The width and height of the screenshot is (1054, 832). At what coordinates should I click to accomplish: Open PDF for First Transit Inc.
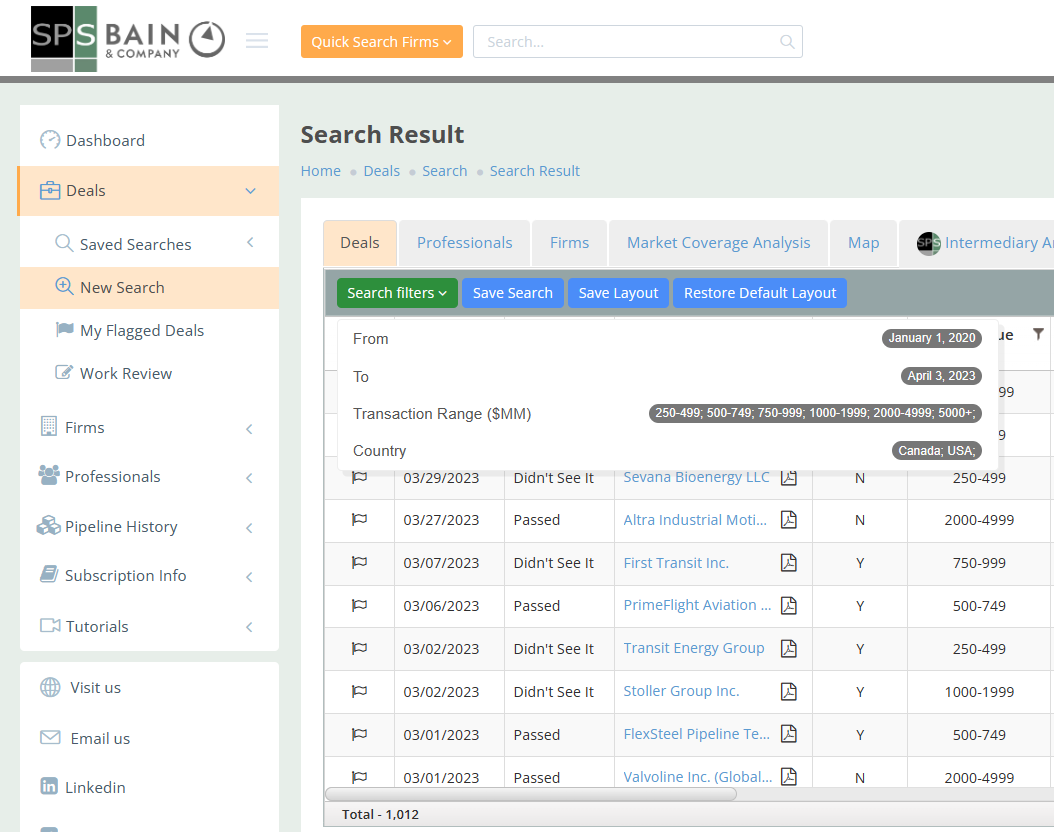tap(788, 563)
